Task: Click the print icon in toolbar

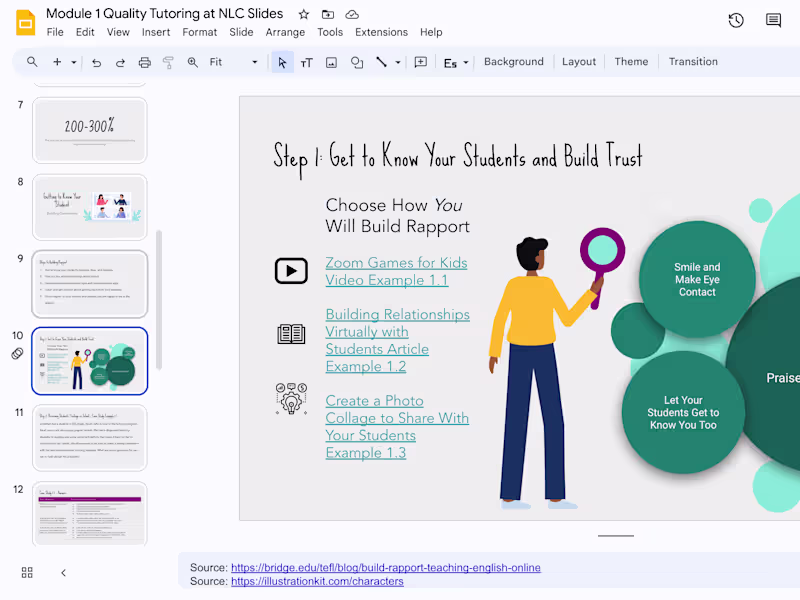Action: 144,62
